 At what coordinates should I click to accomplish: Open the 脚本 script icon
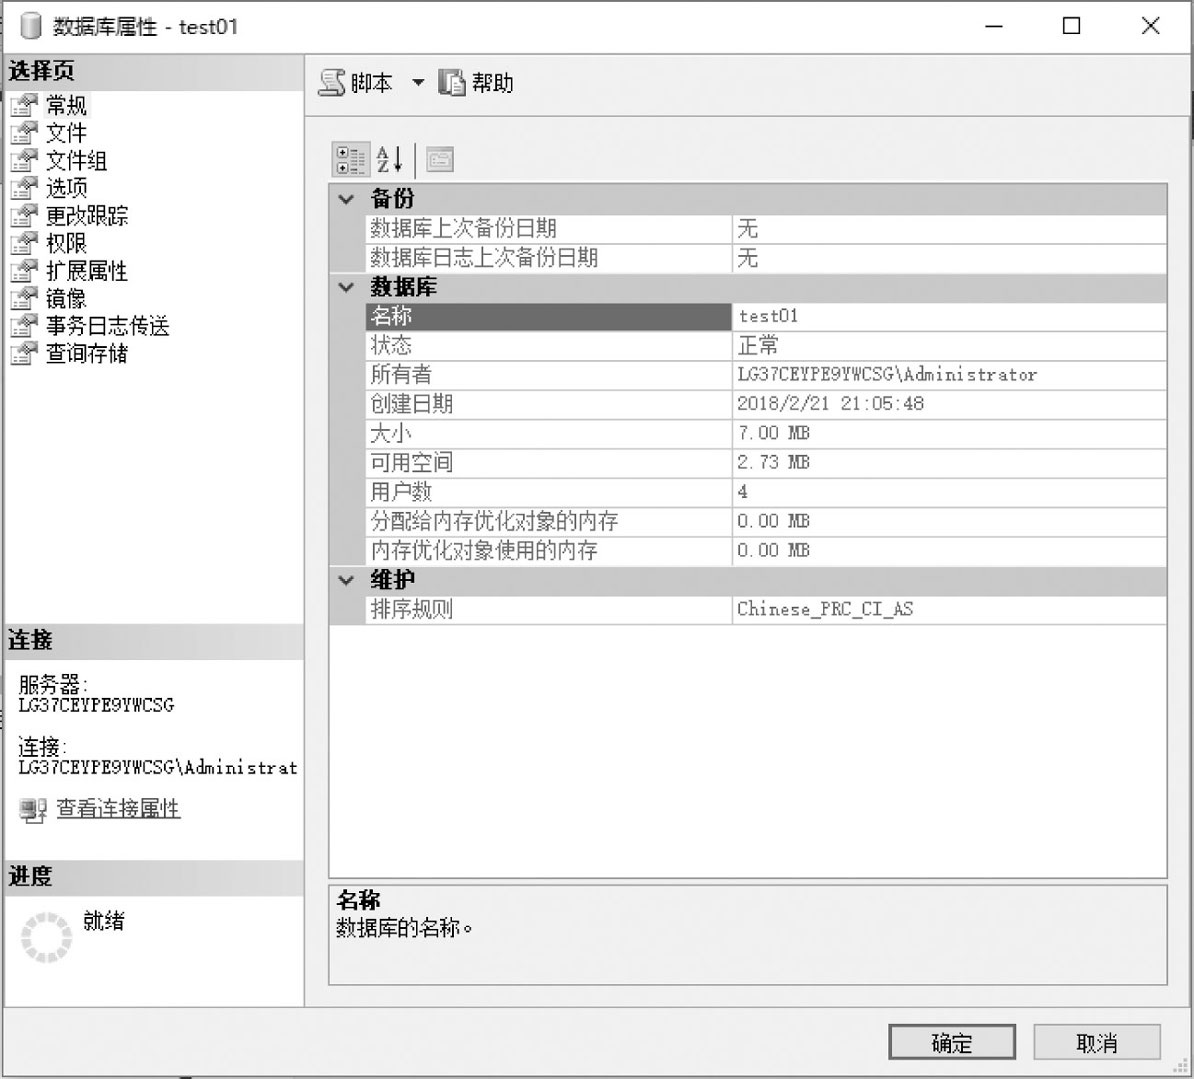(x=332, y=82)
